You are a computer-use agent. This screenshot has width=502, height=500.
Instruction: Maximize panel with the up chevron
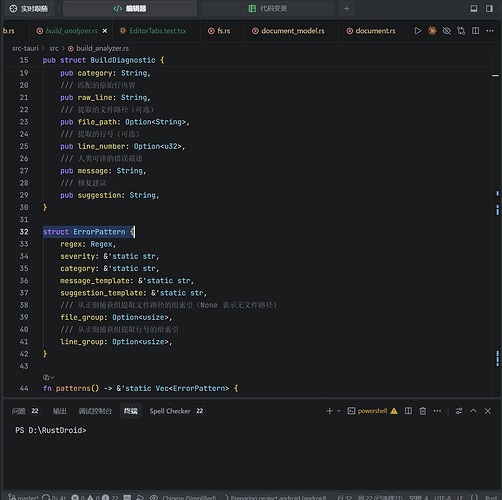coord(473,411)
